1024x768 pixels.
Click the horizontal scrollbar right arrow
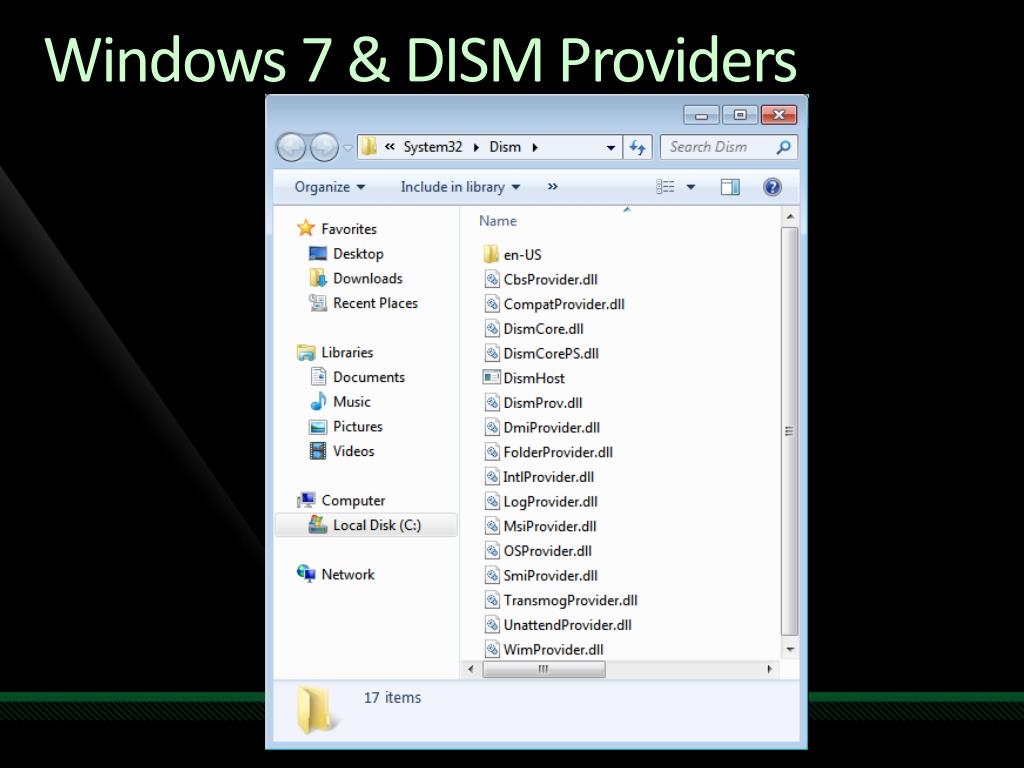769,669
